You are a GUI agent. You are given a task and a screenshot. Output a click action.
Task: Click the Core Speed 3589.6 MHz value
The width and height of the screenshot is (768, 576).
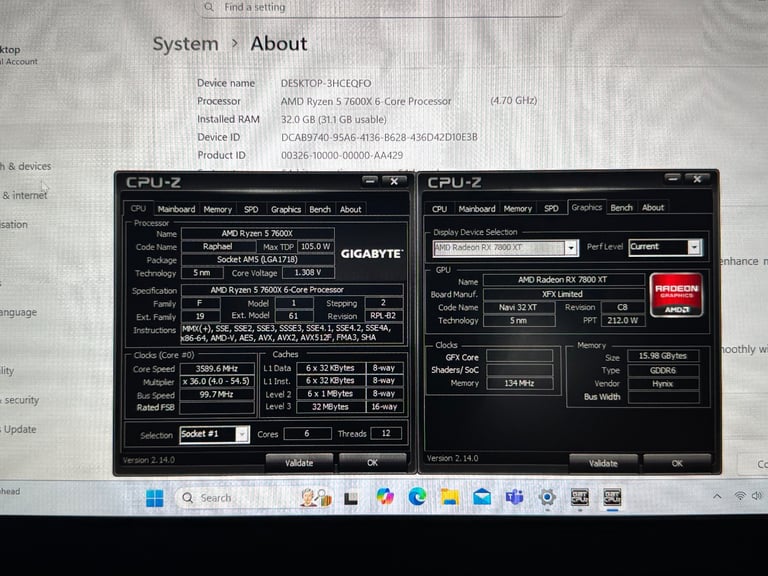[x=217, y=368]
